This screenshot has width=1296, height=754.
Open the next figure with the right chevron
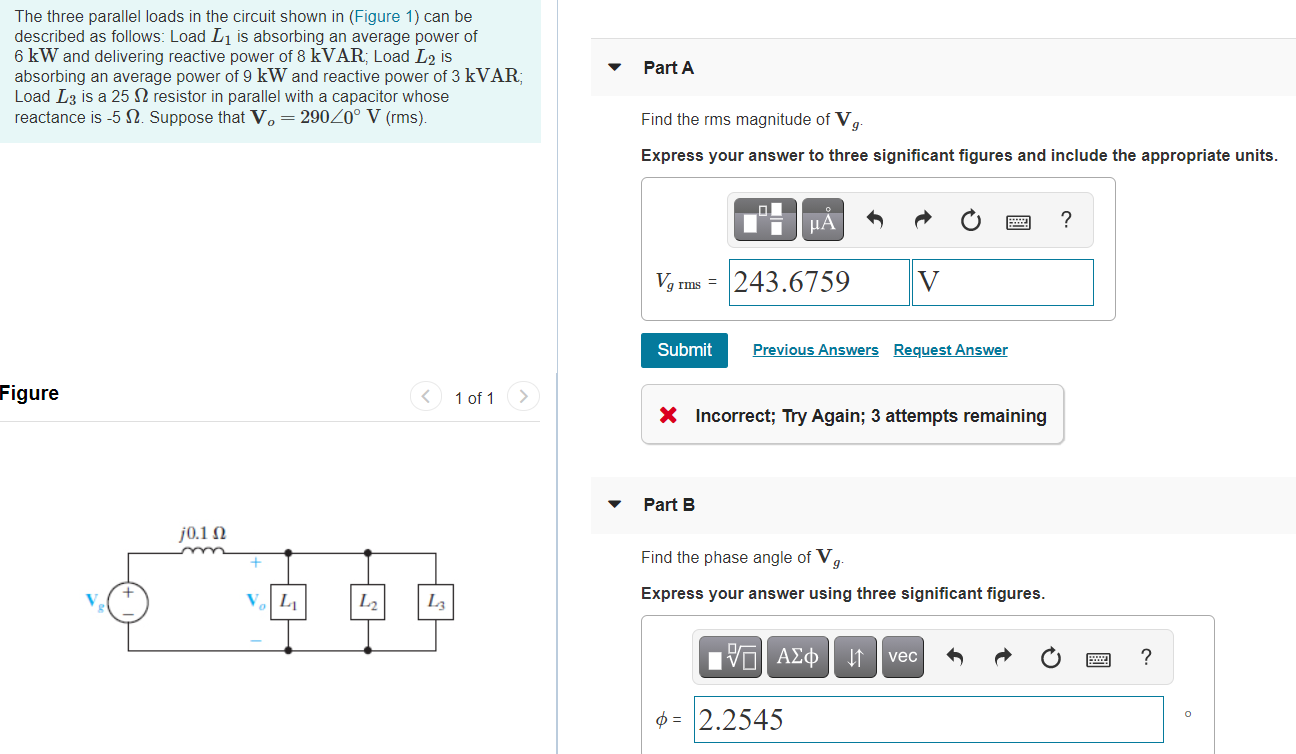(x=523, y=396)
